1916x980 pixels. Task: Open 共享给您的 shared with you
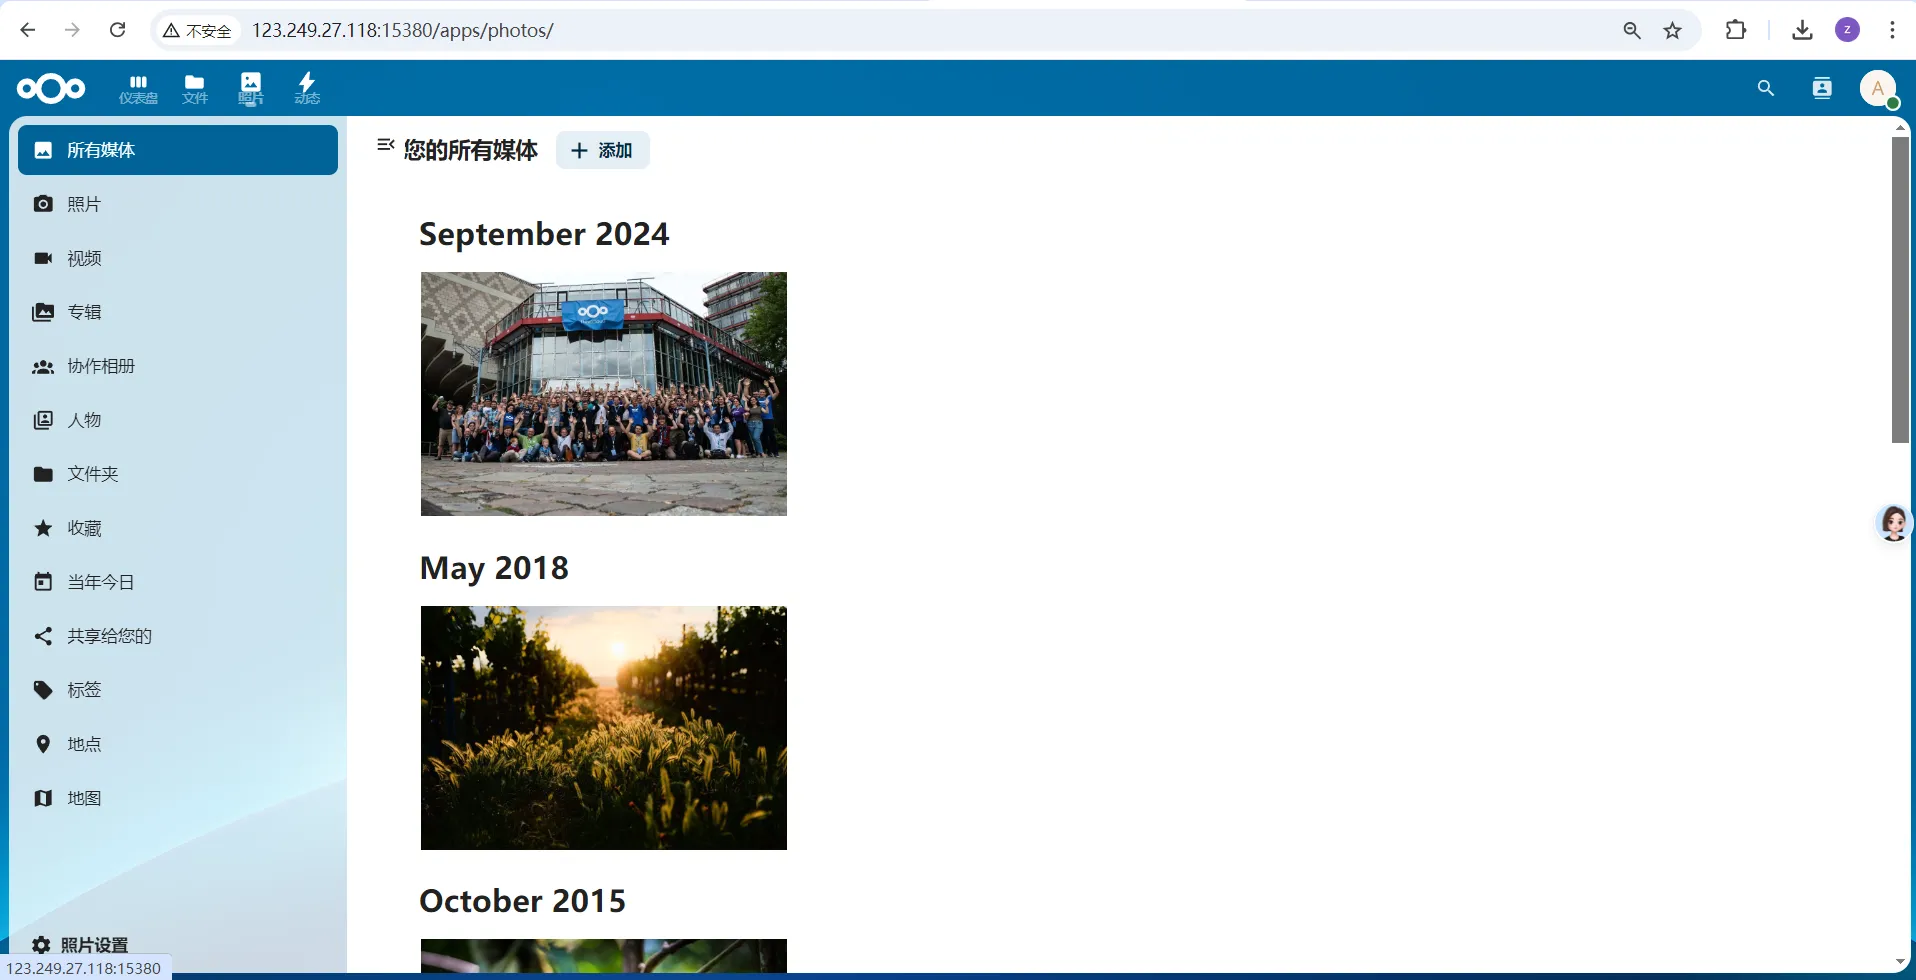178,636
